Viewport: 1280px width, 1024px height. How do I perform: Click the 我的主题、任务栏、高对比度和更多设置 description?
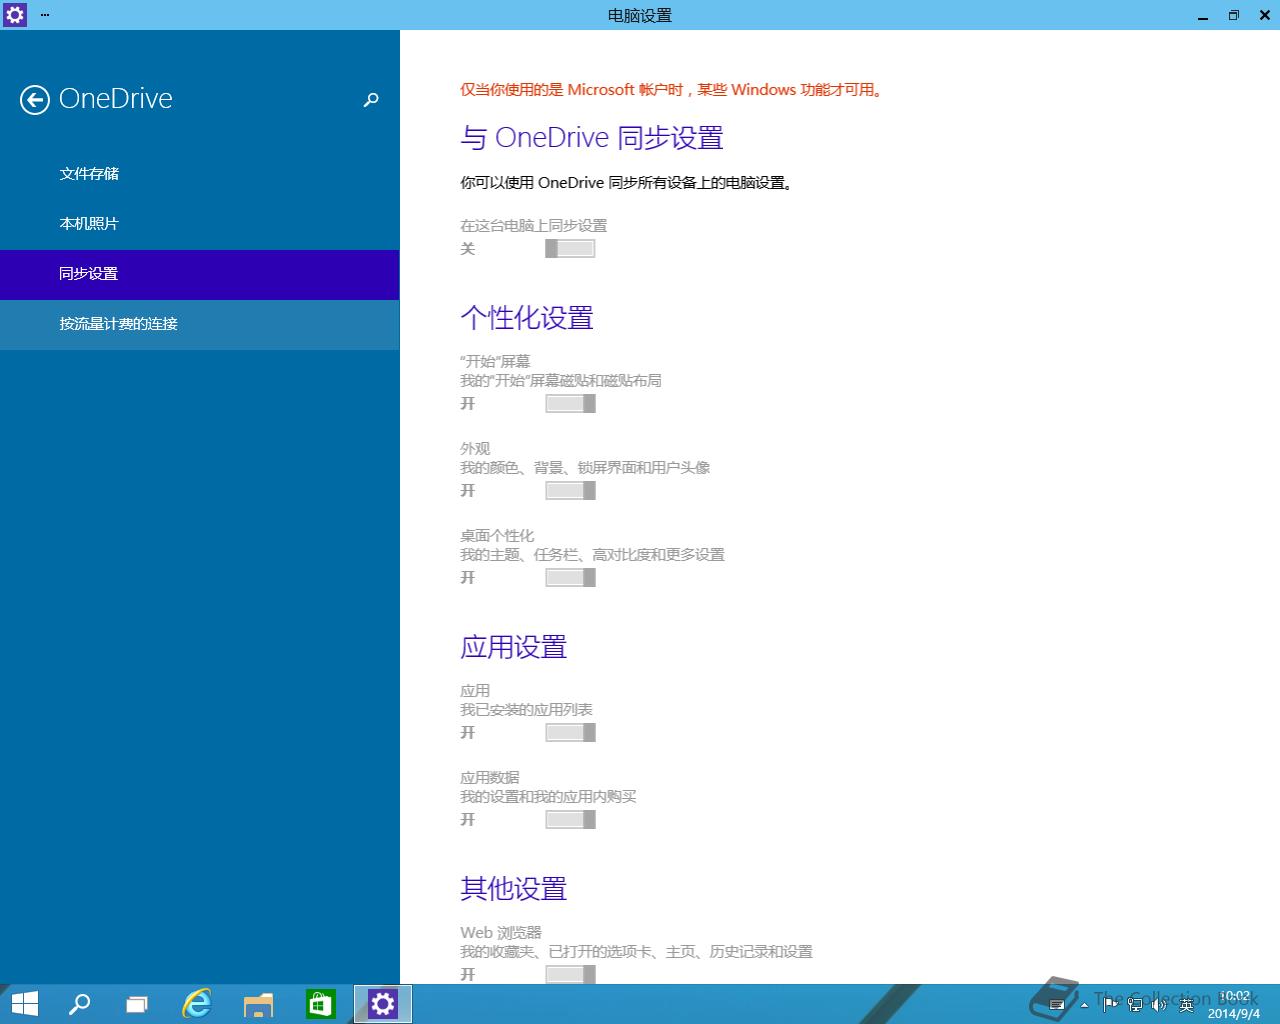(592, 555)
